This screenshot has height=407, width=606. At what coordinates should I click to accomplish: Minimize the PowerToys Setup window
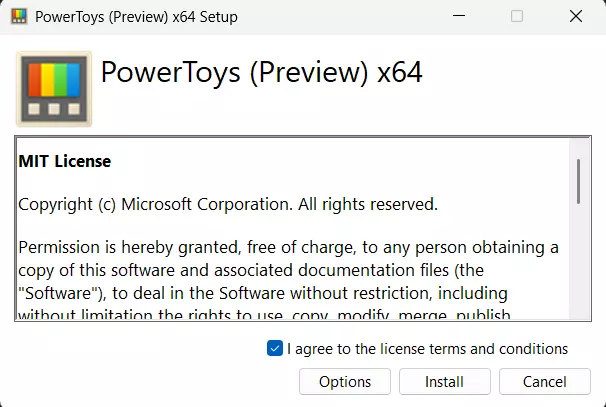(458, 16)
